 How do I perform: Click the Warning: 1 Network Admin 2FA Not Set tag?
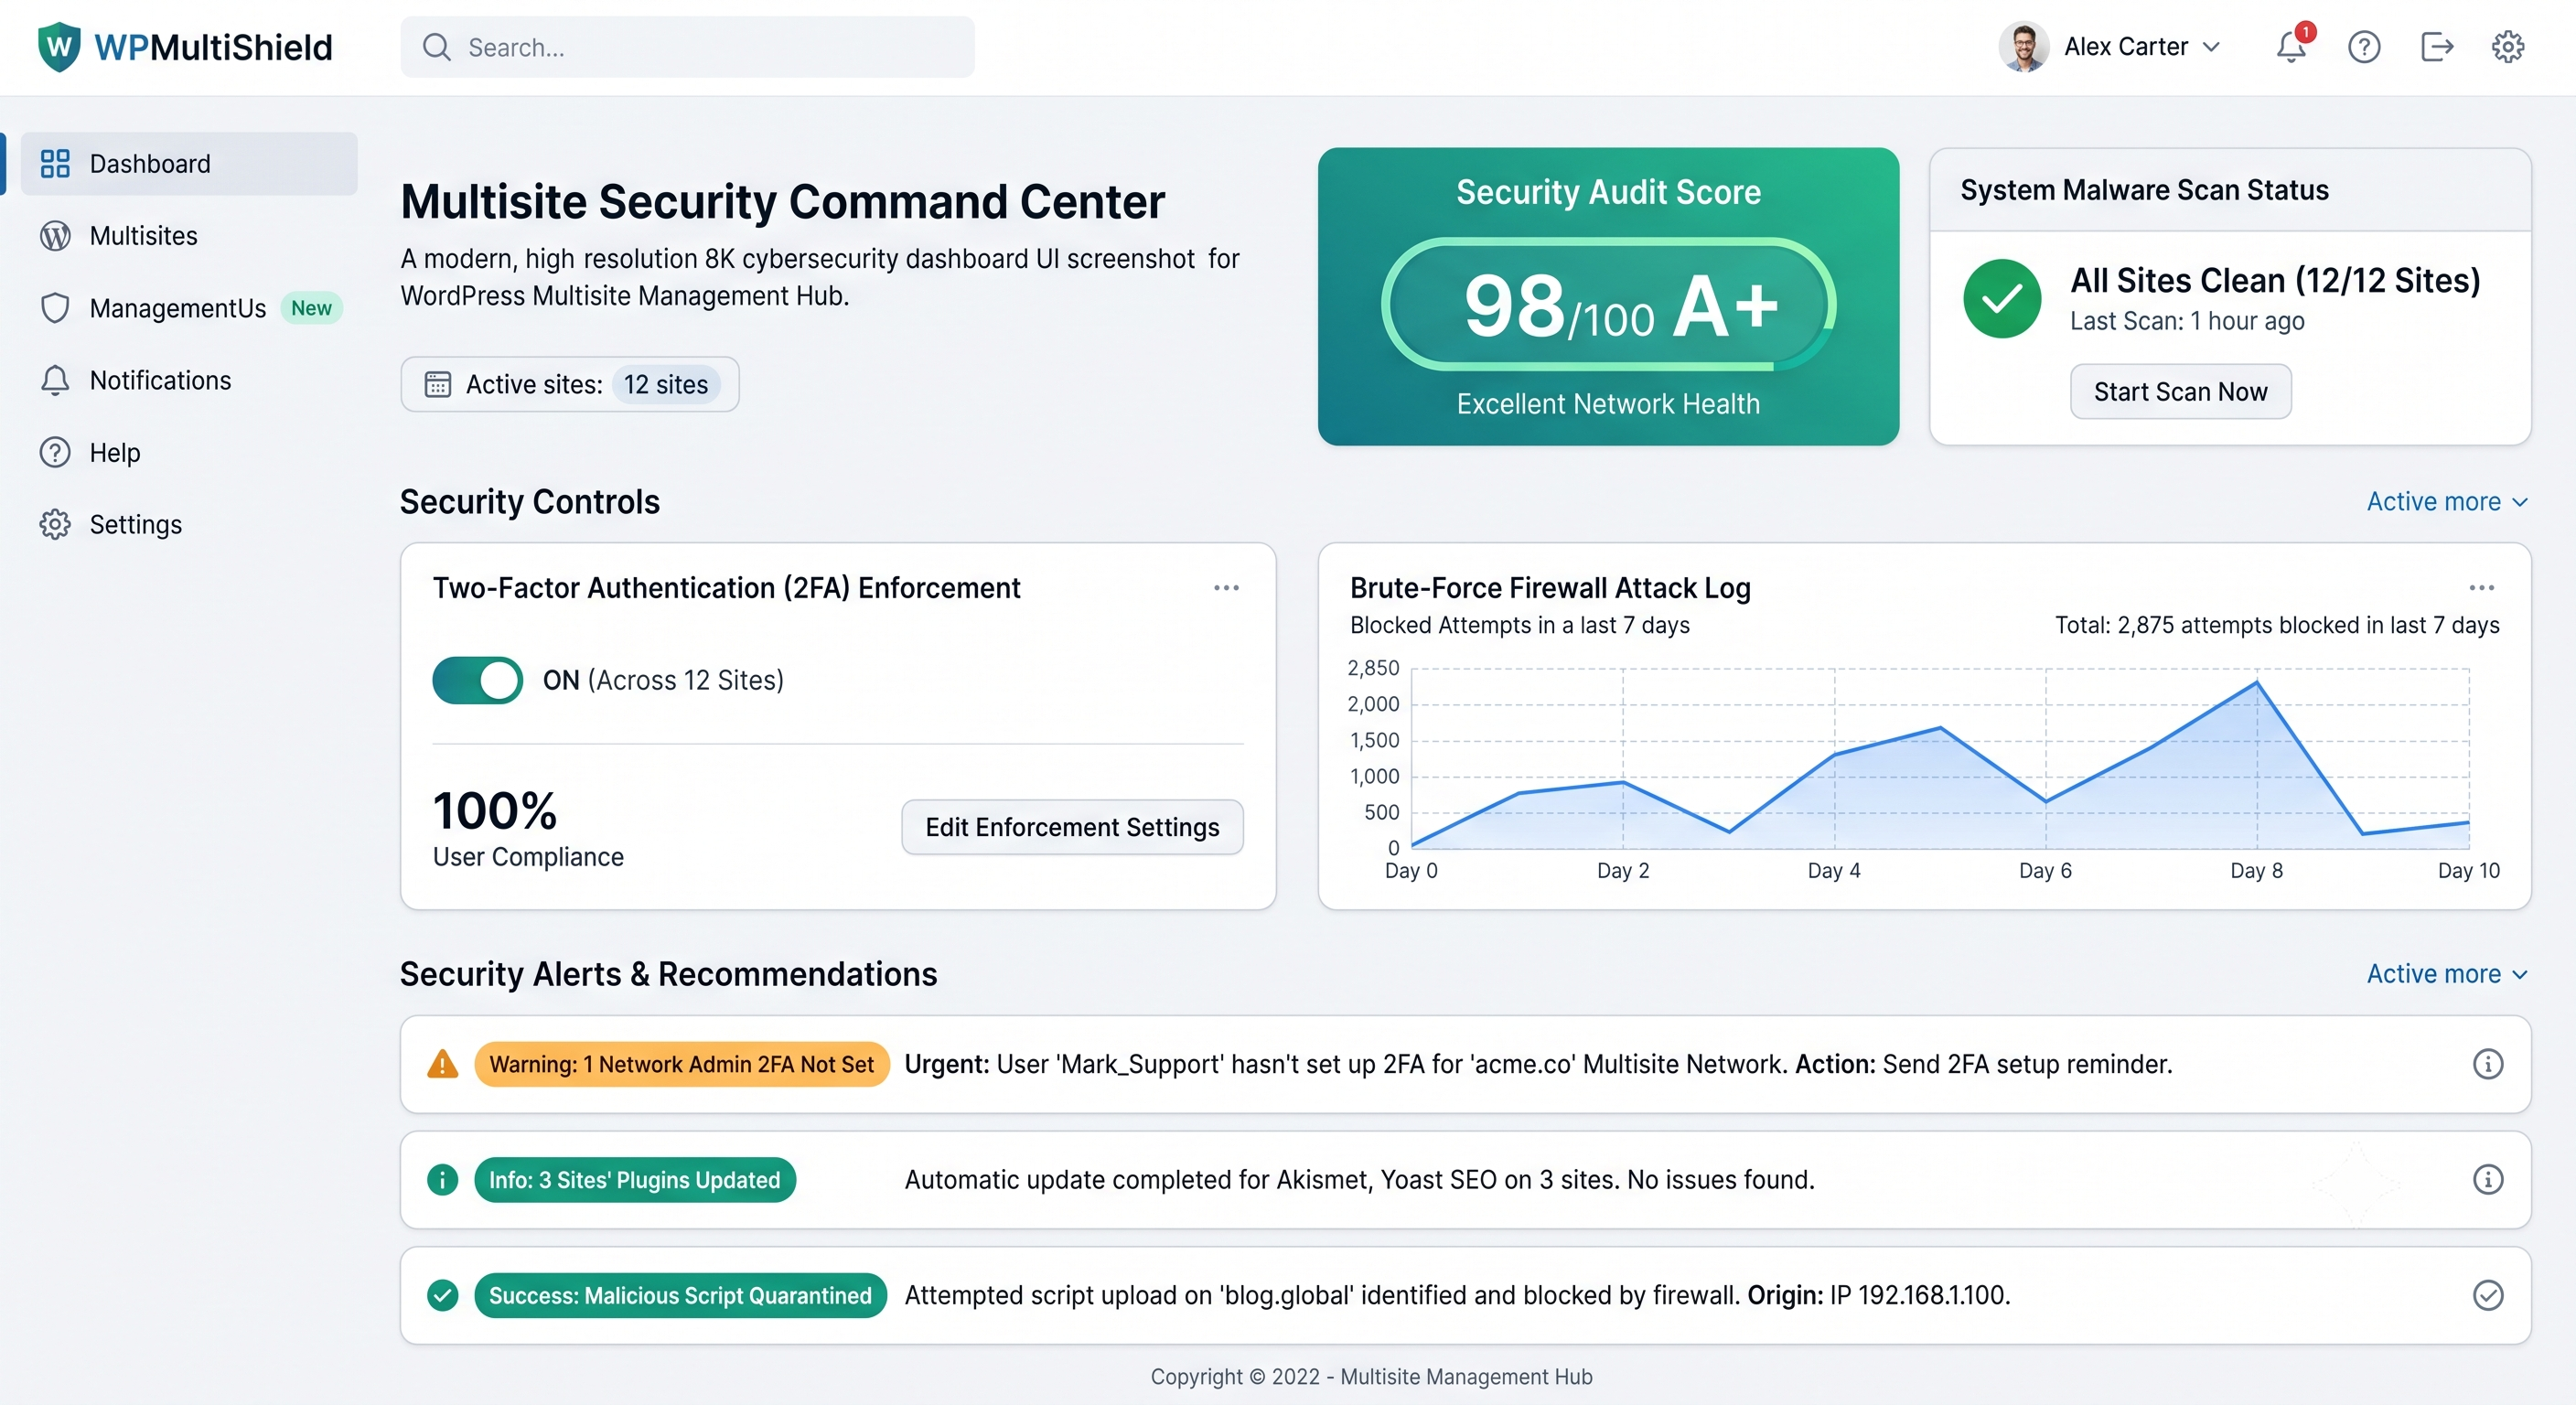tap(681, 1064)
